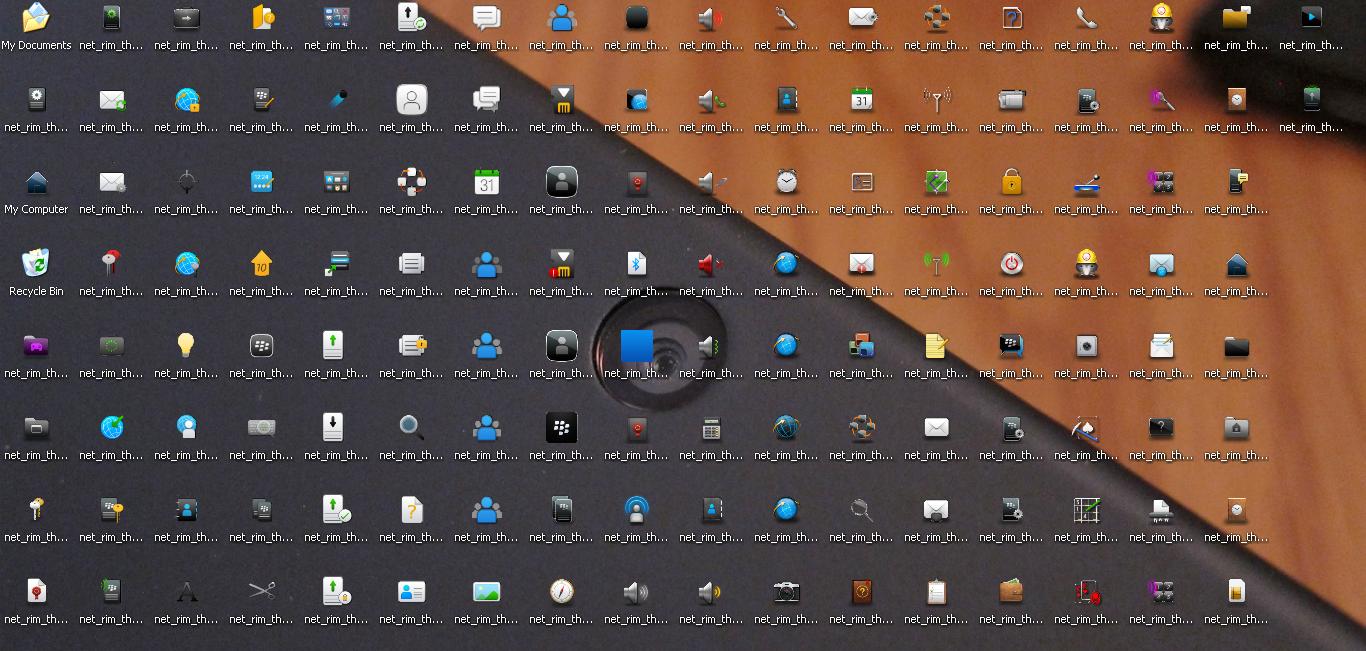Select the wrench icon
The image size is (1366, 651).
coord(786,18)
